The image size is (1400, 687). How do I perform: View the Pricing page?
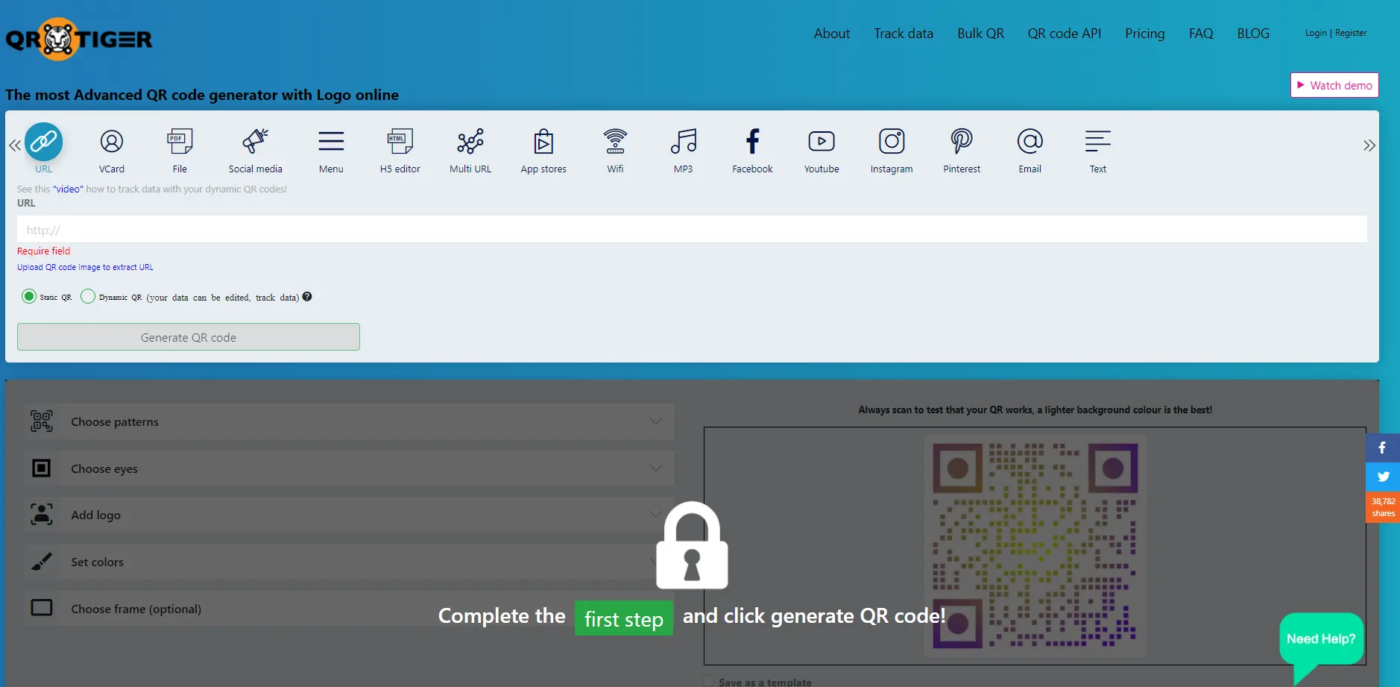click(x=1145, y=33)
